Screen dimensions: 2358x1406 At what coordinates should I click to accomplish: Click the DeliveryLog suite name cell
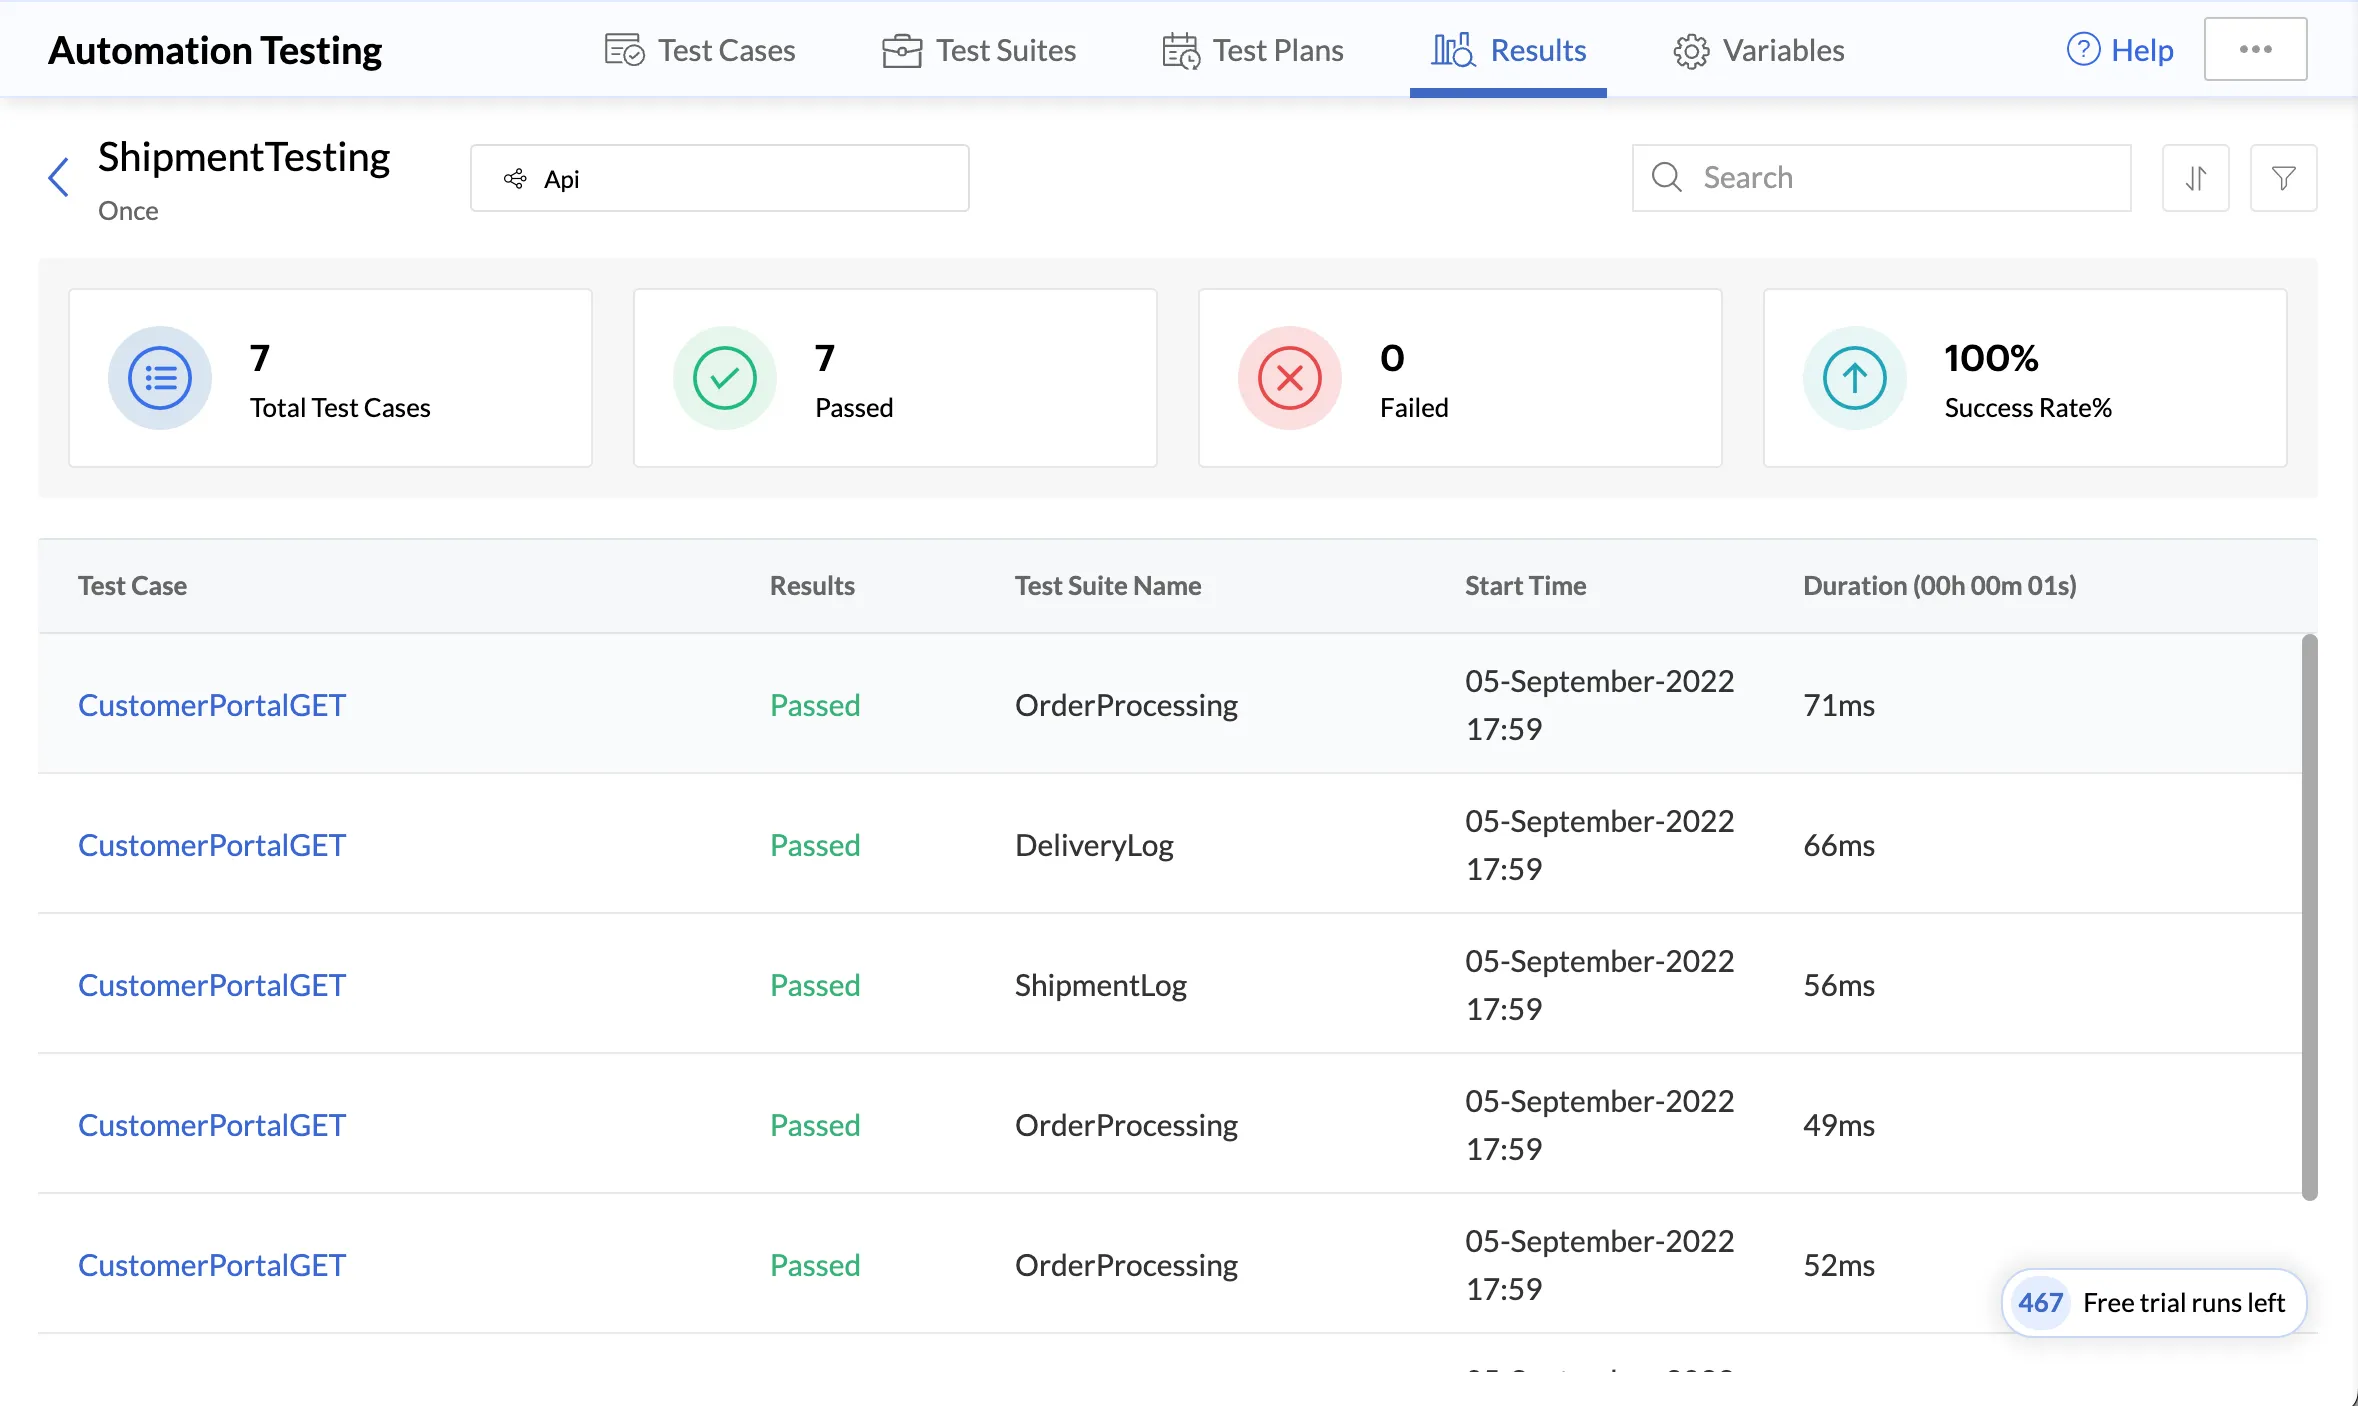(x=1094, y=845)
